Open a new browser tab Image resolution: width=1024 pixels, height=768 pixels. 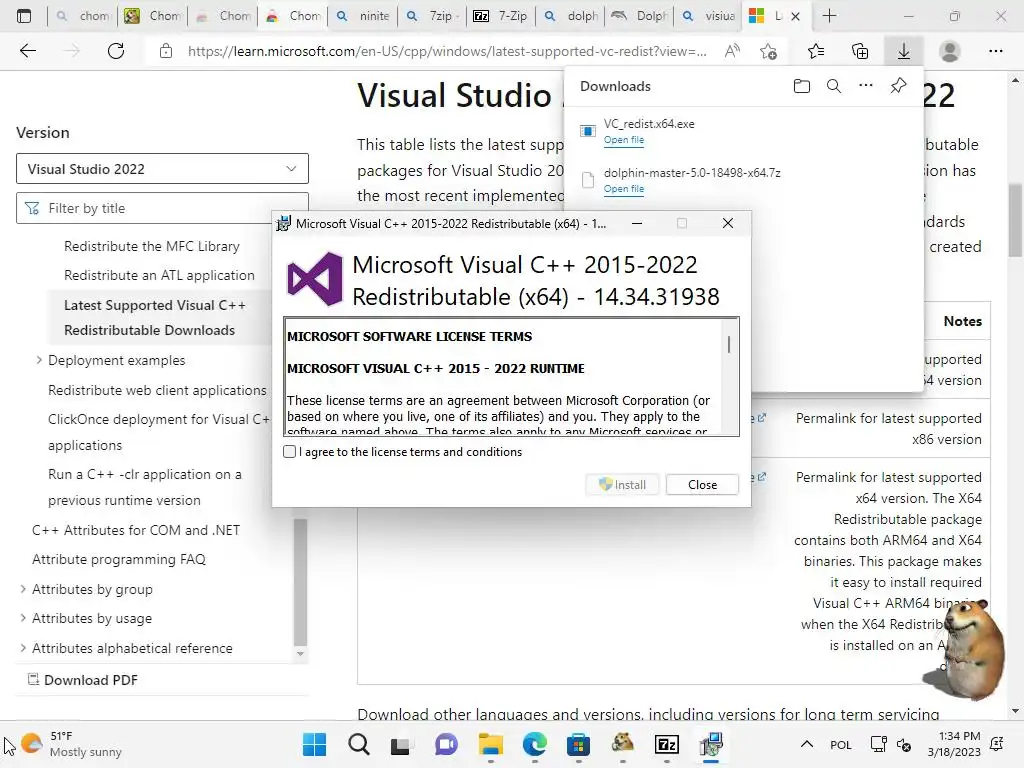[829, 16]
